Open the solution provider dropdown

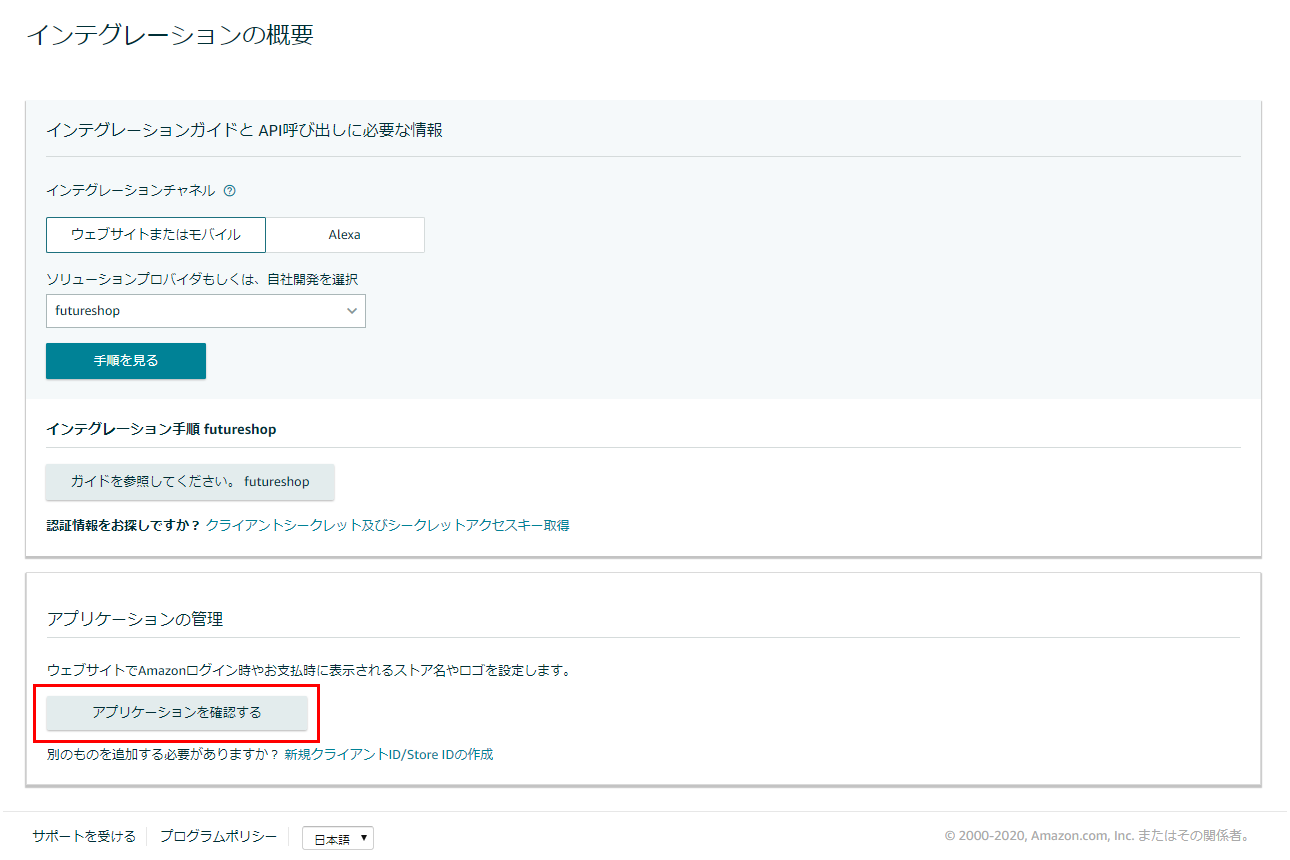point(205,311)
